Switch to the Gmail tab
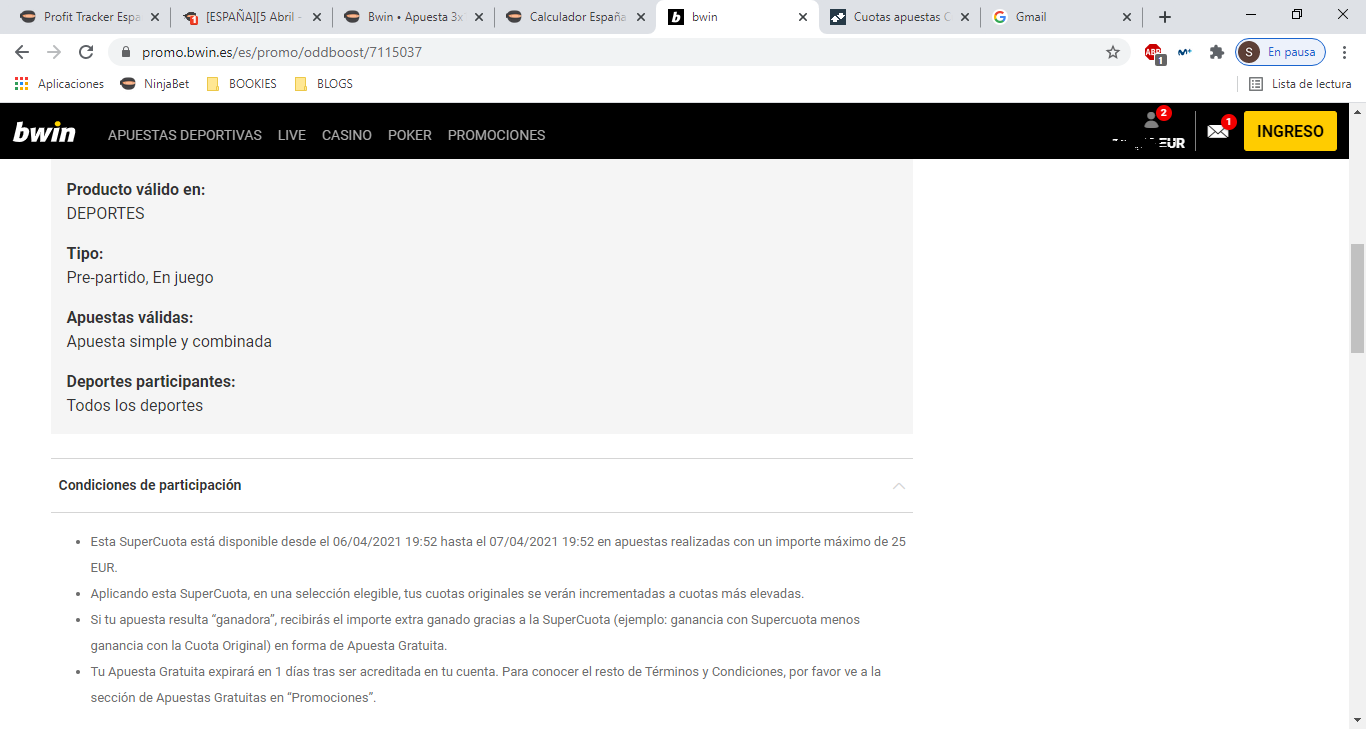The height and width of the screenshot is (729, 1366). click(1060, 17)
